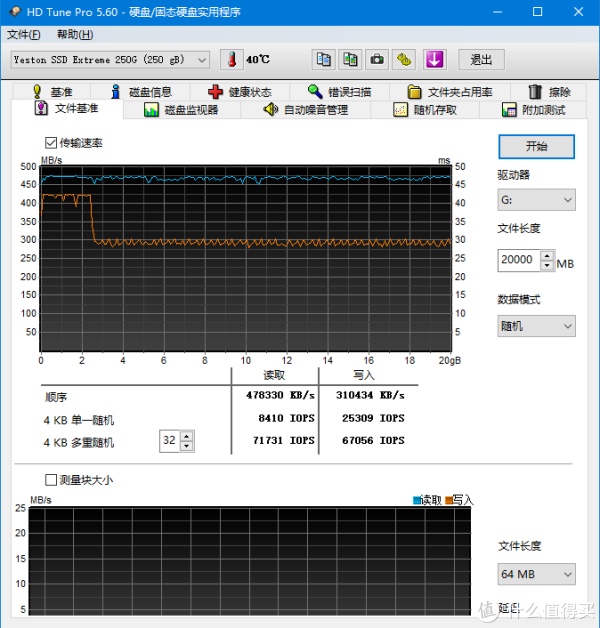600x628 pixels.
Task: Click multi random write 67056 IOPS
Action: [x=373, y=440]
